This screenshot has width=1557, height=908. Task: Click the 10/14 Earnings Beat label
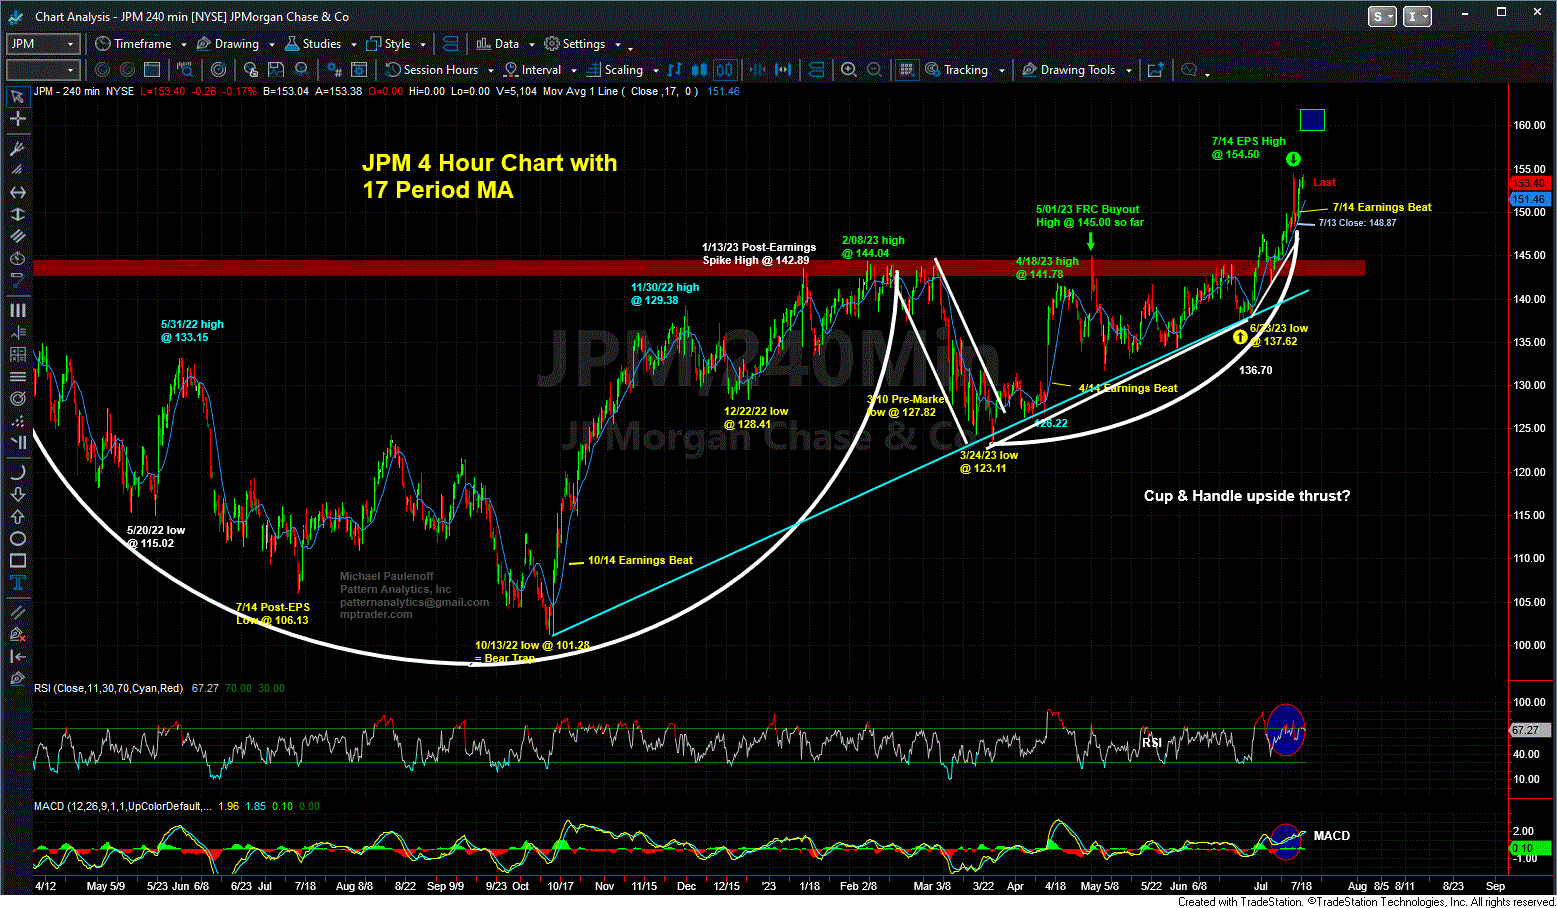[x=640, y=561]
